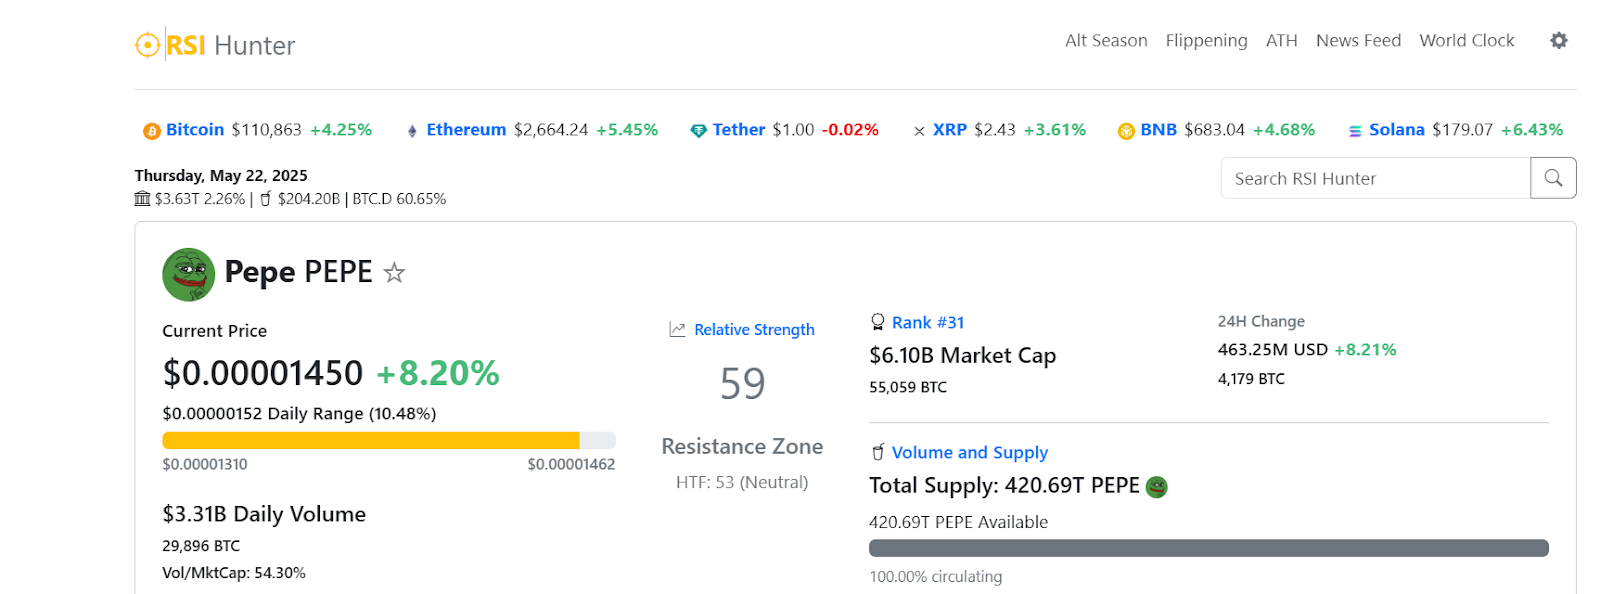The width and height of the screenshot is (1600, 594).
Task: Click the date Thursday, May 22, 2025
Action: pyautogui.click(x=221, y=176)
